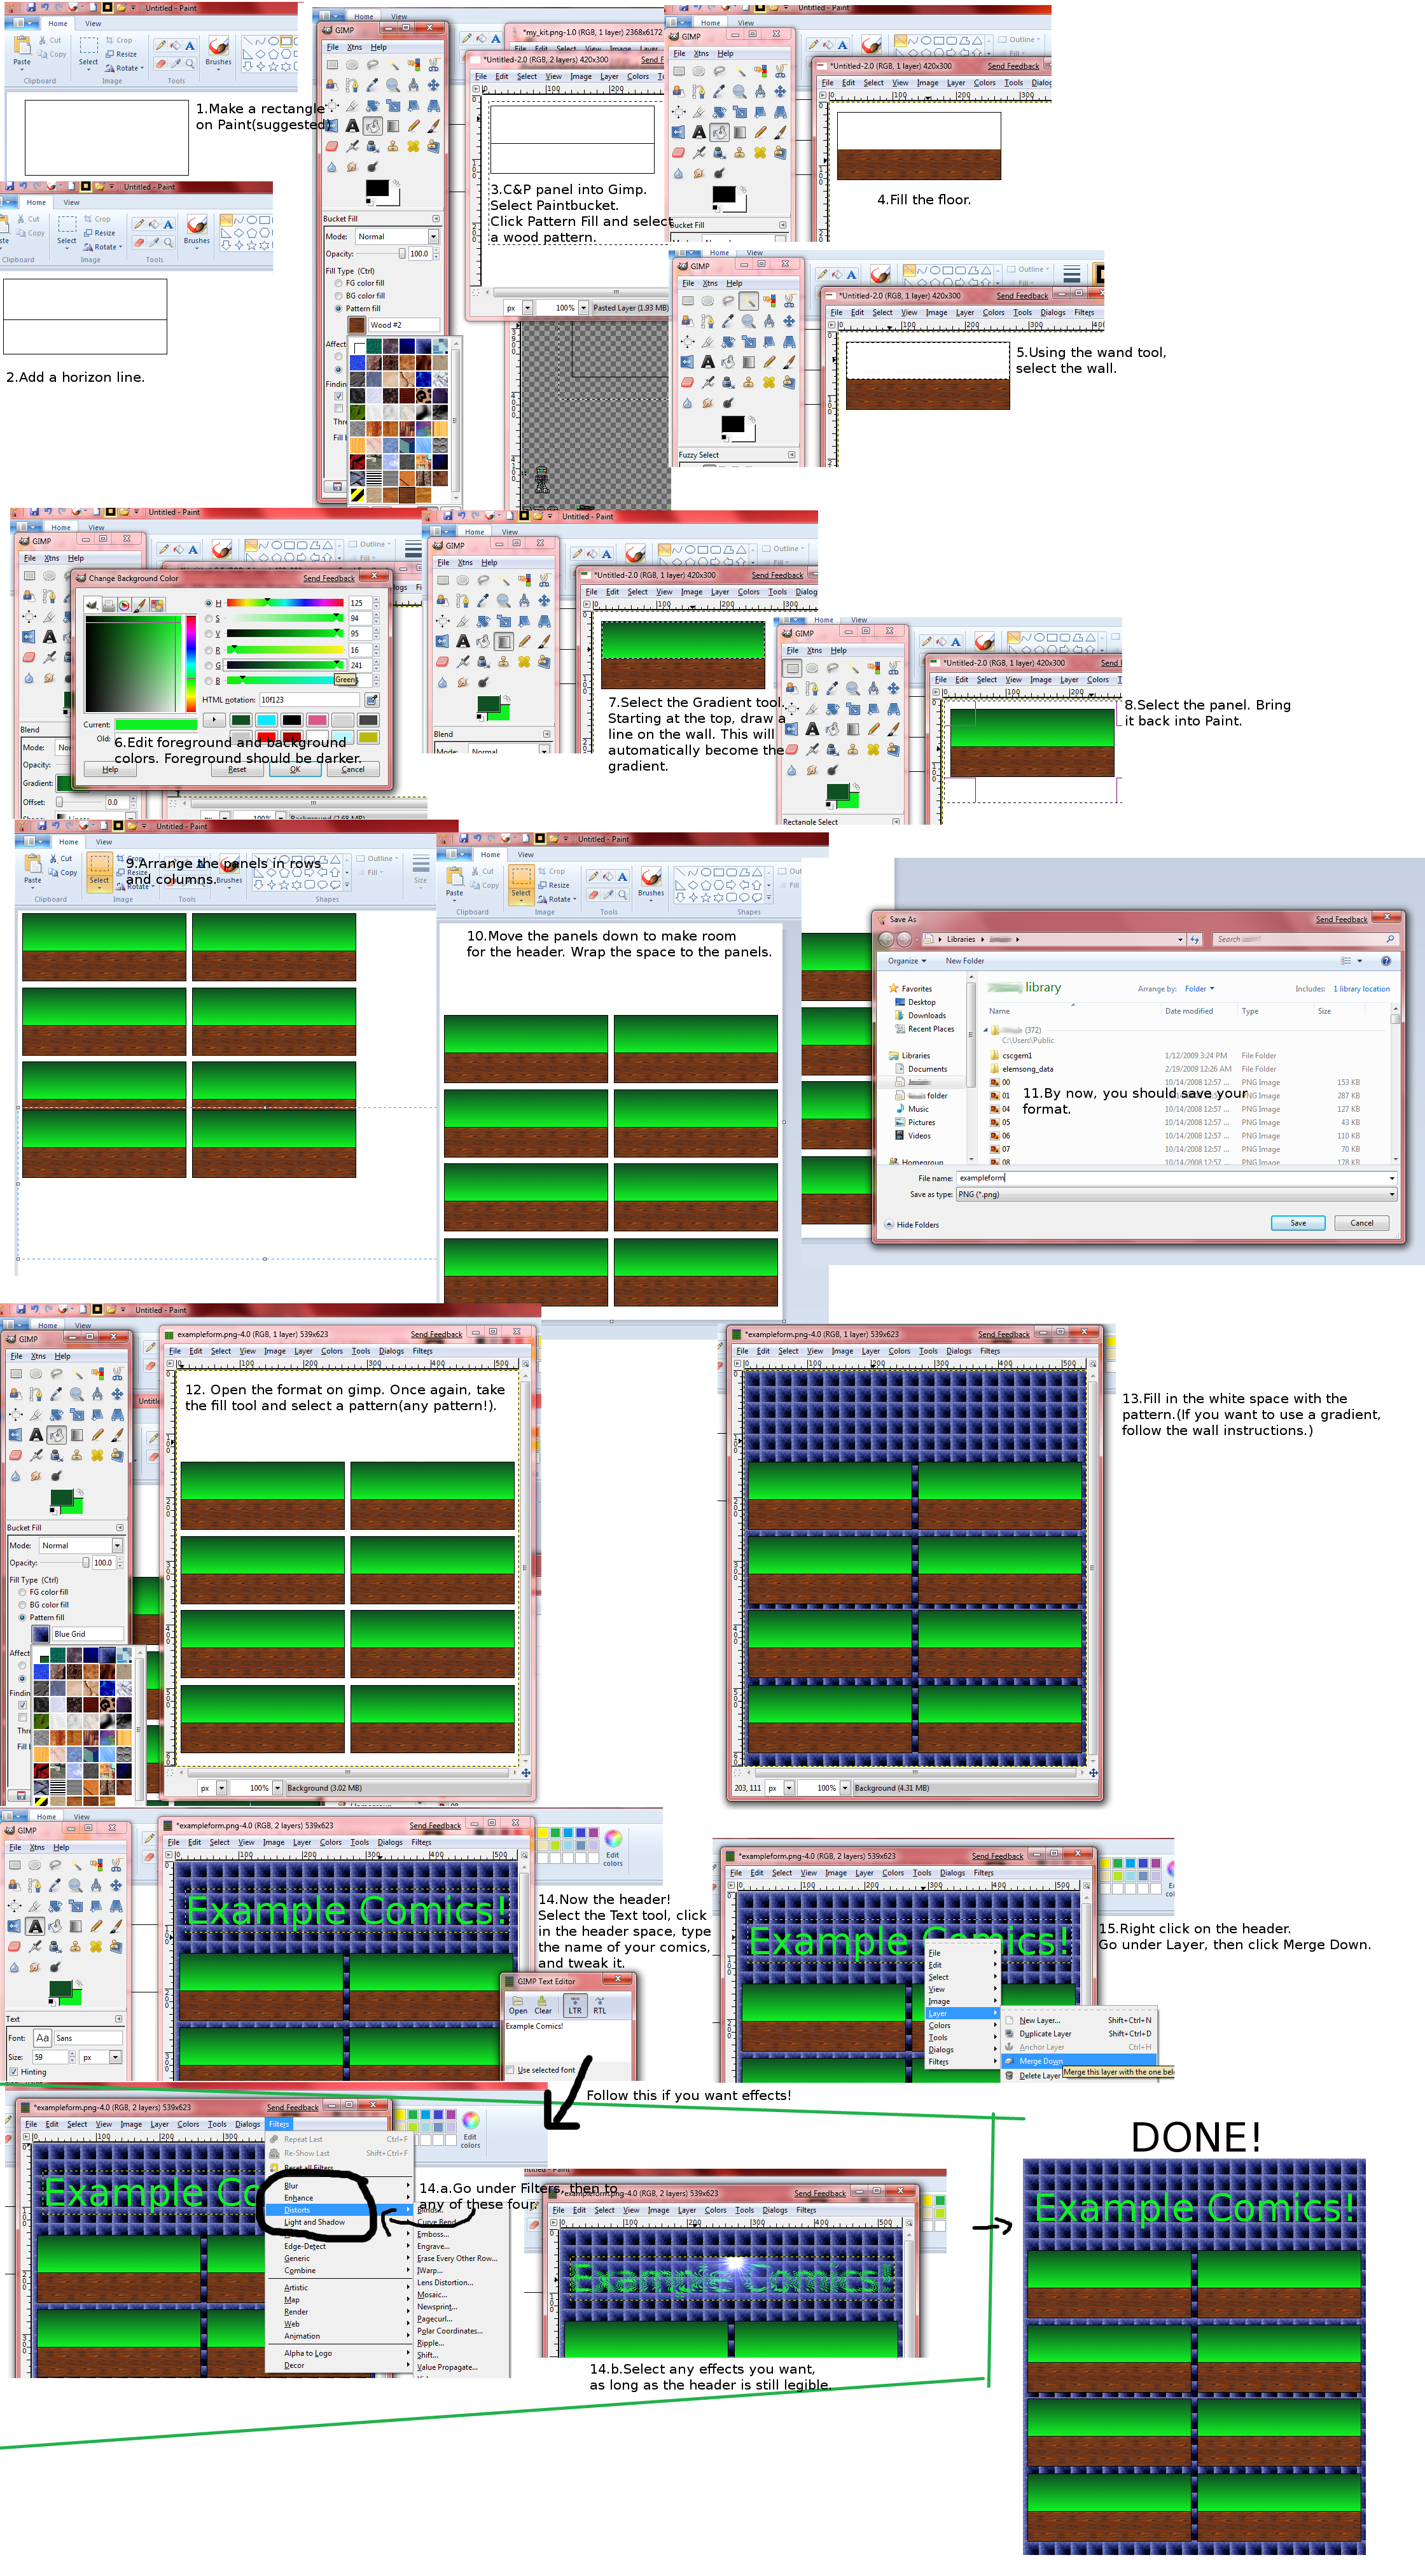Click the HTML notation field
The width and height of the screenshot is (1425, 2576).
click(310, 700)
